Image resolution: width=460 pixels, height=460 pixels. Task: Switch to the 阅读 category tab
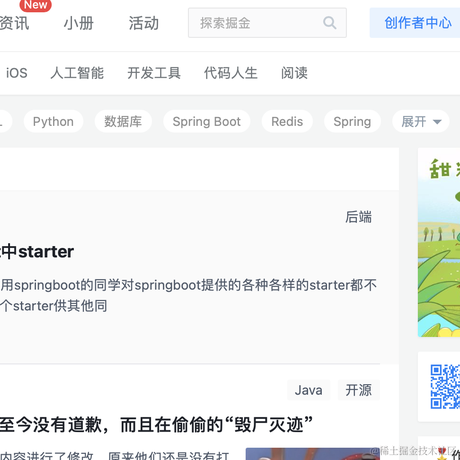click(x=294, y=73)
